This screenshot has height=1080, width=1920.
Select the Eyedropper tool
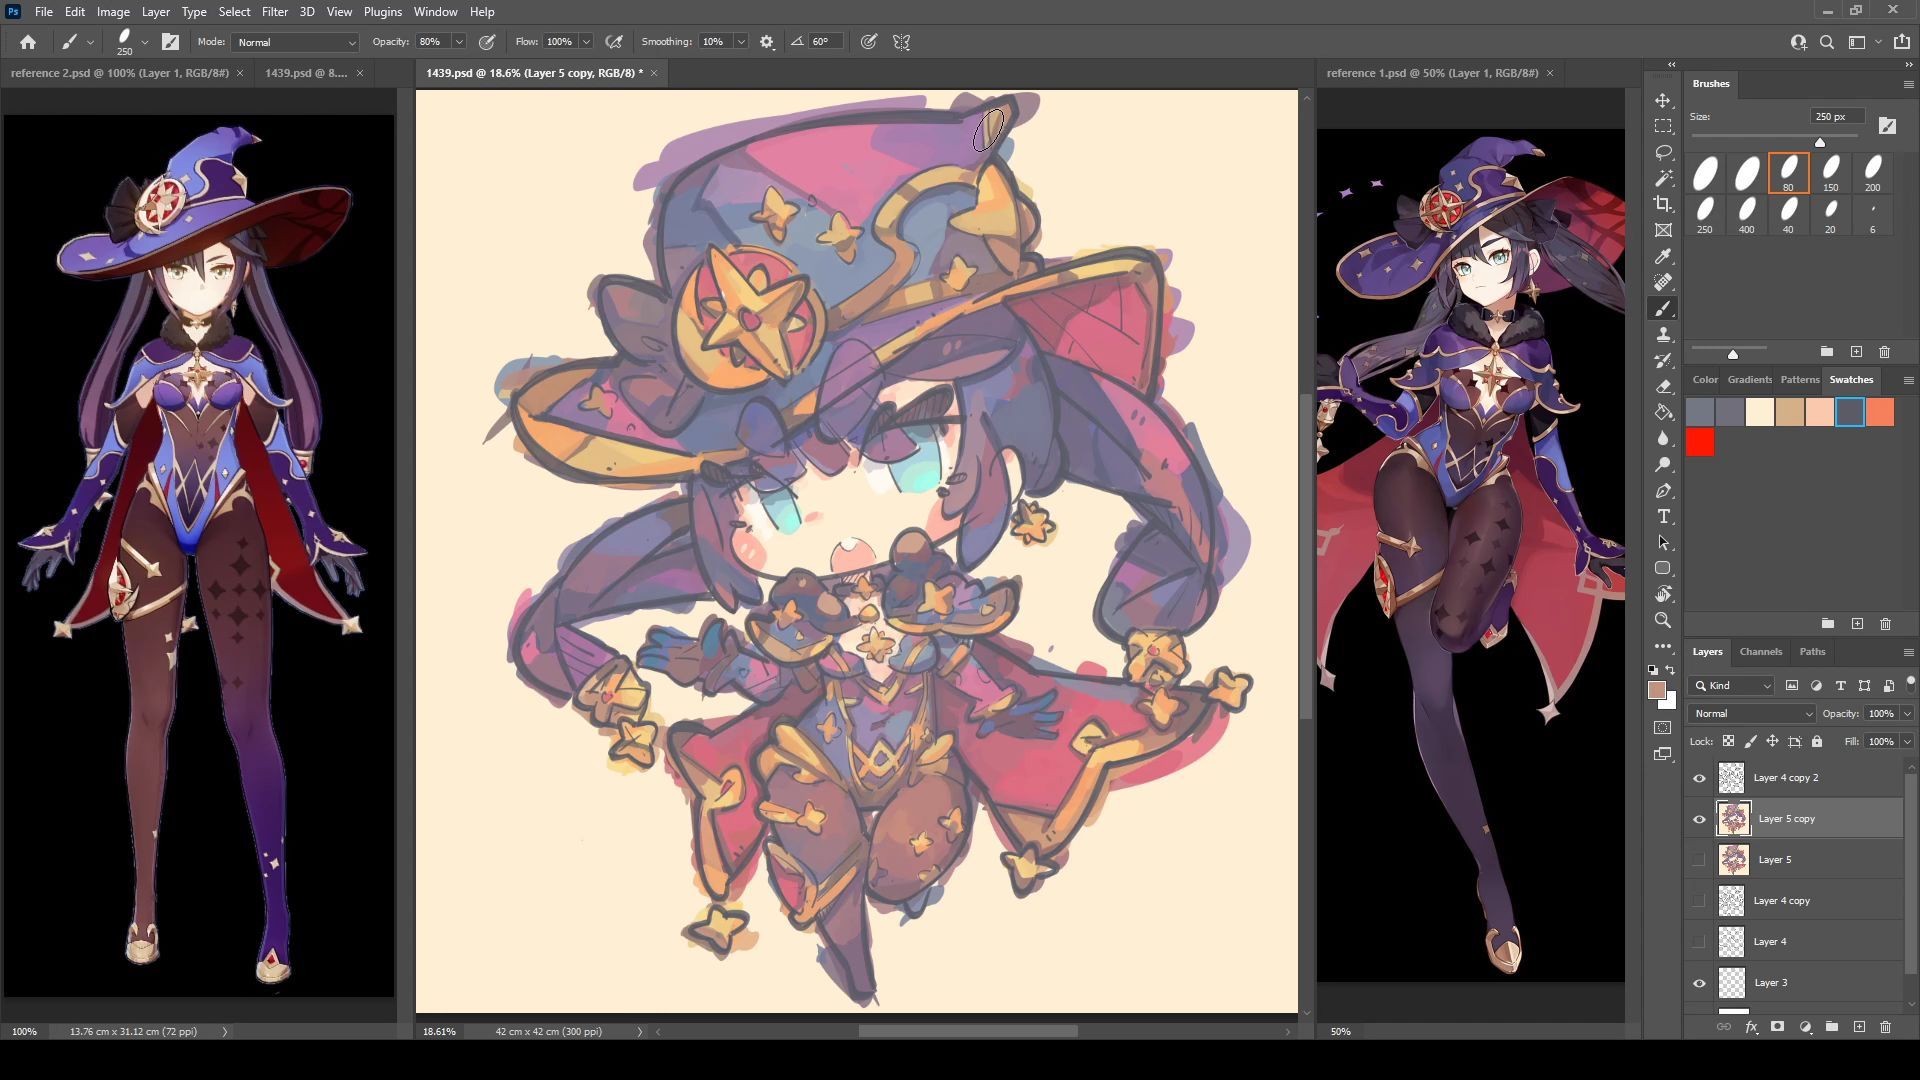coord(1663,257)
